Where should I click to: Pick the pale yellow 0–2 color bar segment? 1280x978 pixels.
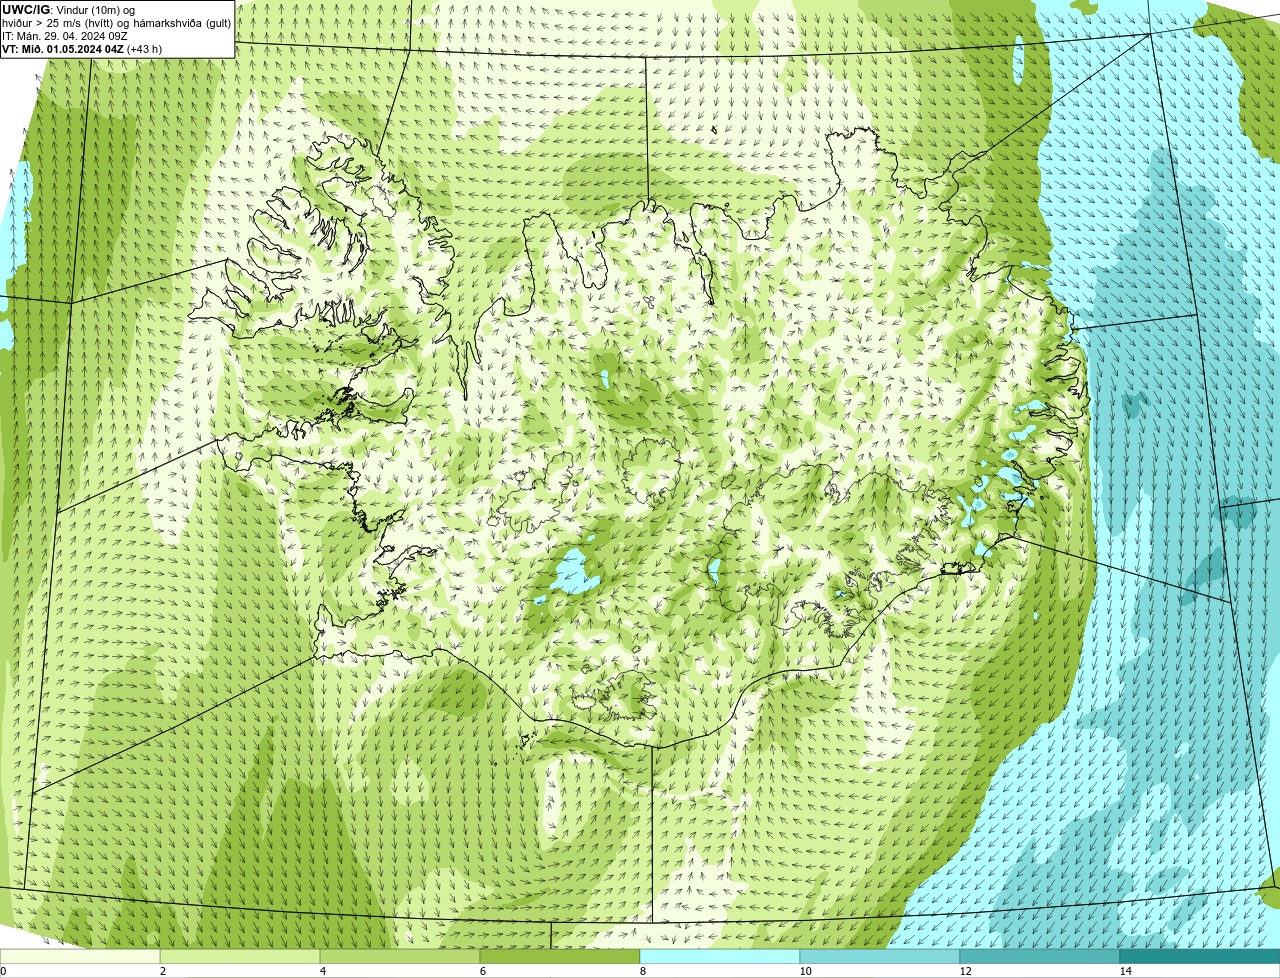point(80,956)
